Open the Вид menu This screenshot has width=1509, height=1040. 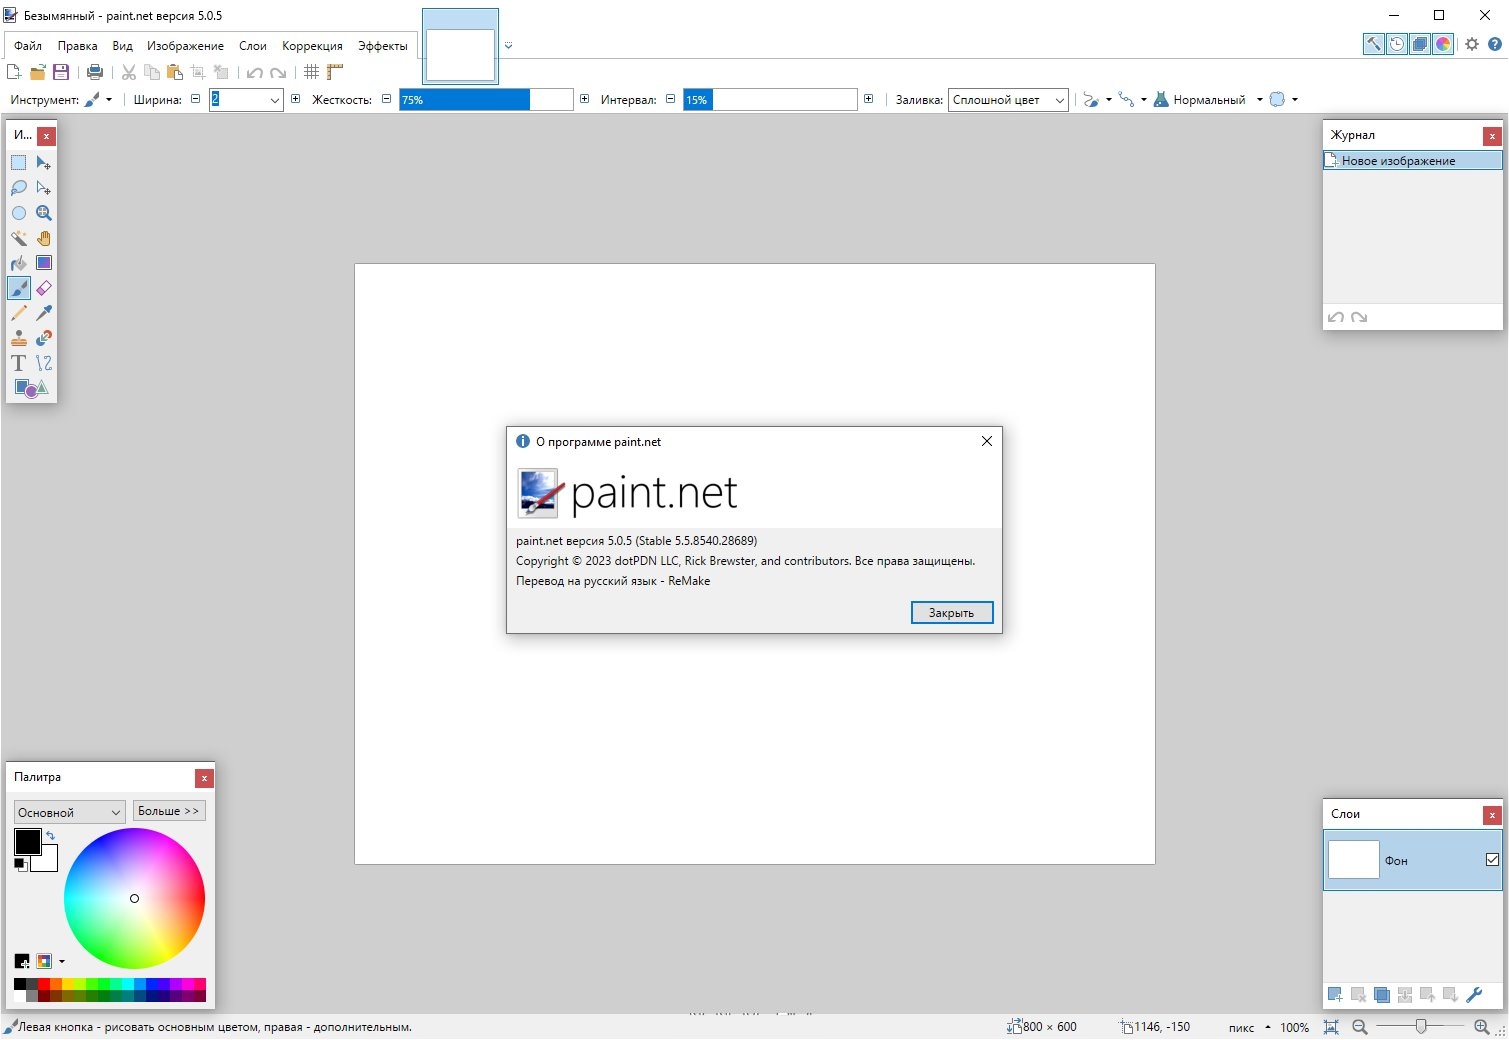pyautogui.click(x=122, y=46)
